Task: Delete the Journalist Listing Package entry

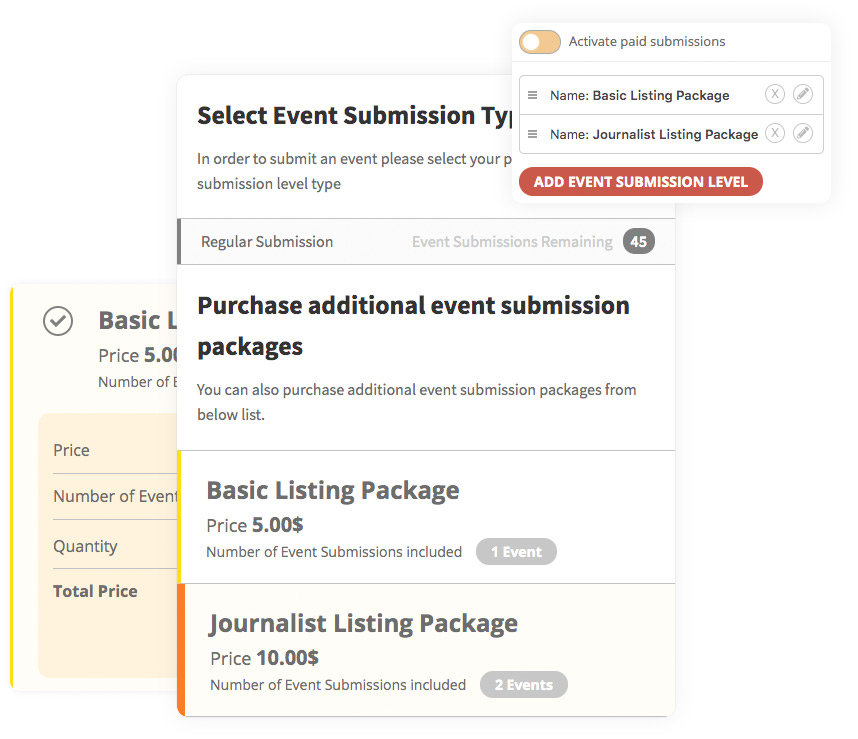Action: (775, 133)
